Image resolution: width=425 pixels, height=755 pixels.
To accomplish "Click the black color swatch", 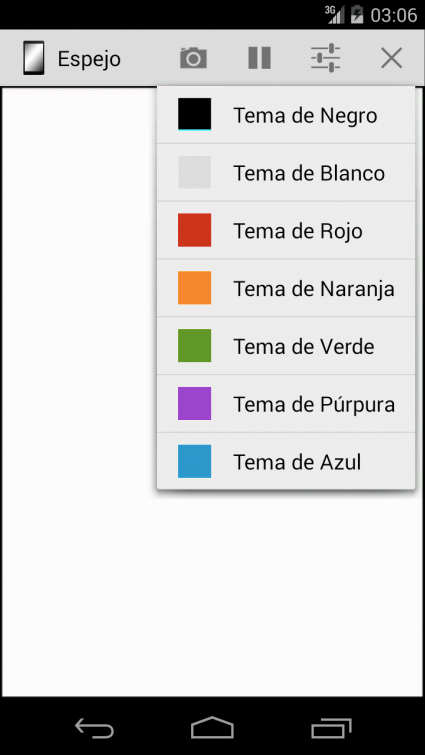I will pos(194,114).
